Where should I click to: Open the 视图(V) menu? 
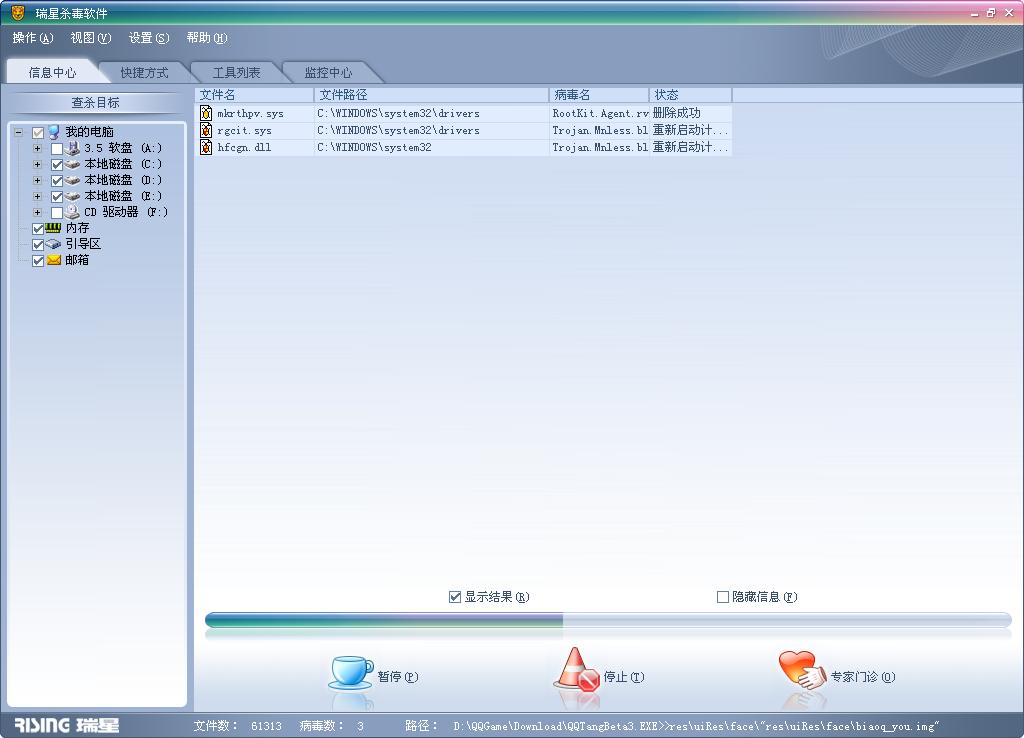pos(91,38)
